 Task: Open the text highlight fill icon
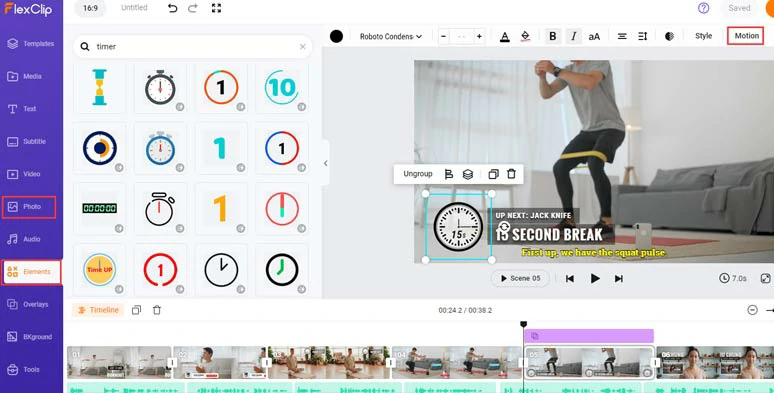click(525, 36)
